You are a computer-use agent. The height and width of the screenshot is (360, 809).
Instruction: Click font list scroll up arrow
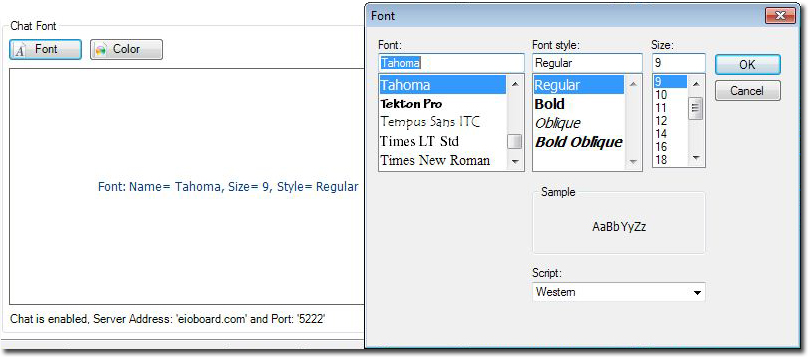[x=514, y=84]
